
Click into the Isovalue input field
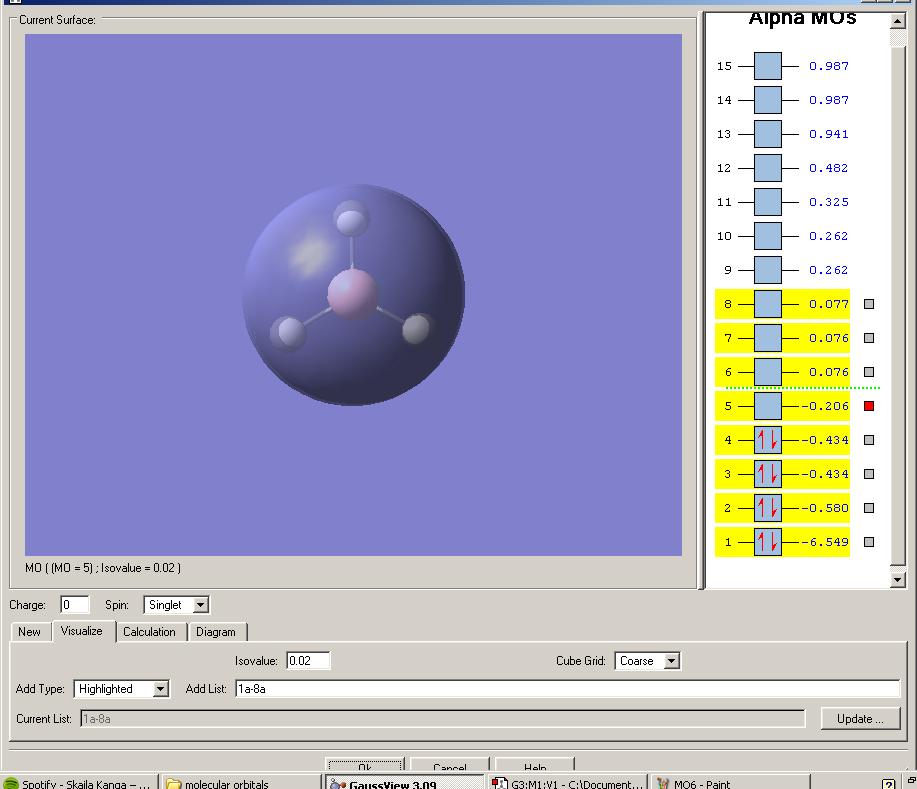click(x=308, y=661)
